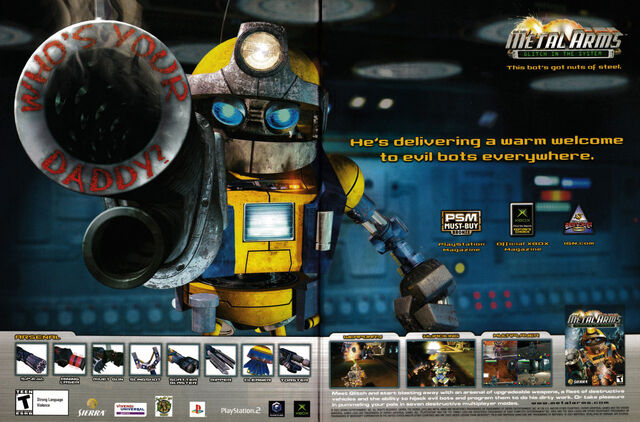Select the Toaster weapon thumbnail

(294, 359)
